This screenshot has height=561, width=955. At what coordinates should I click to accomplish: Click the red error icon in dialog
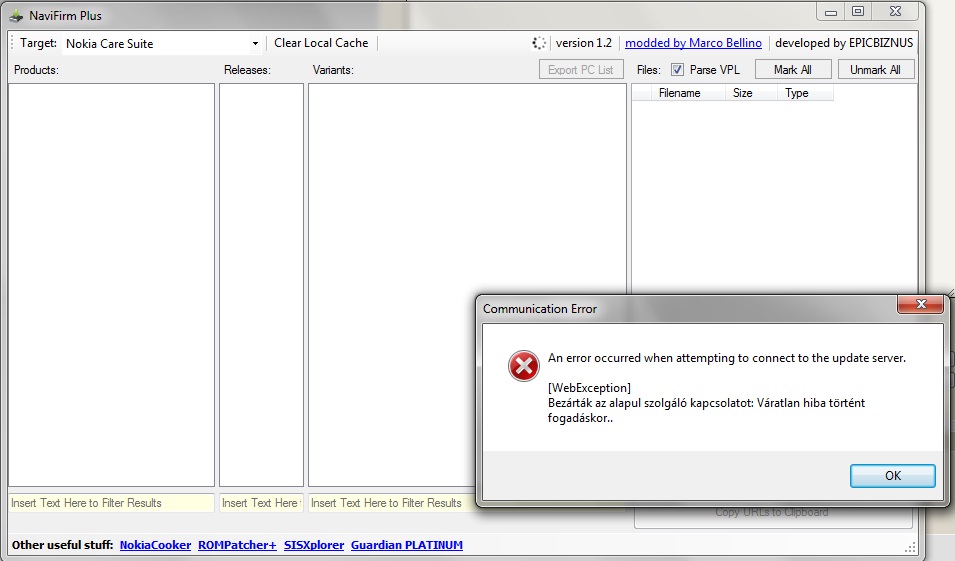coord(524,365)
